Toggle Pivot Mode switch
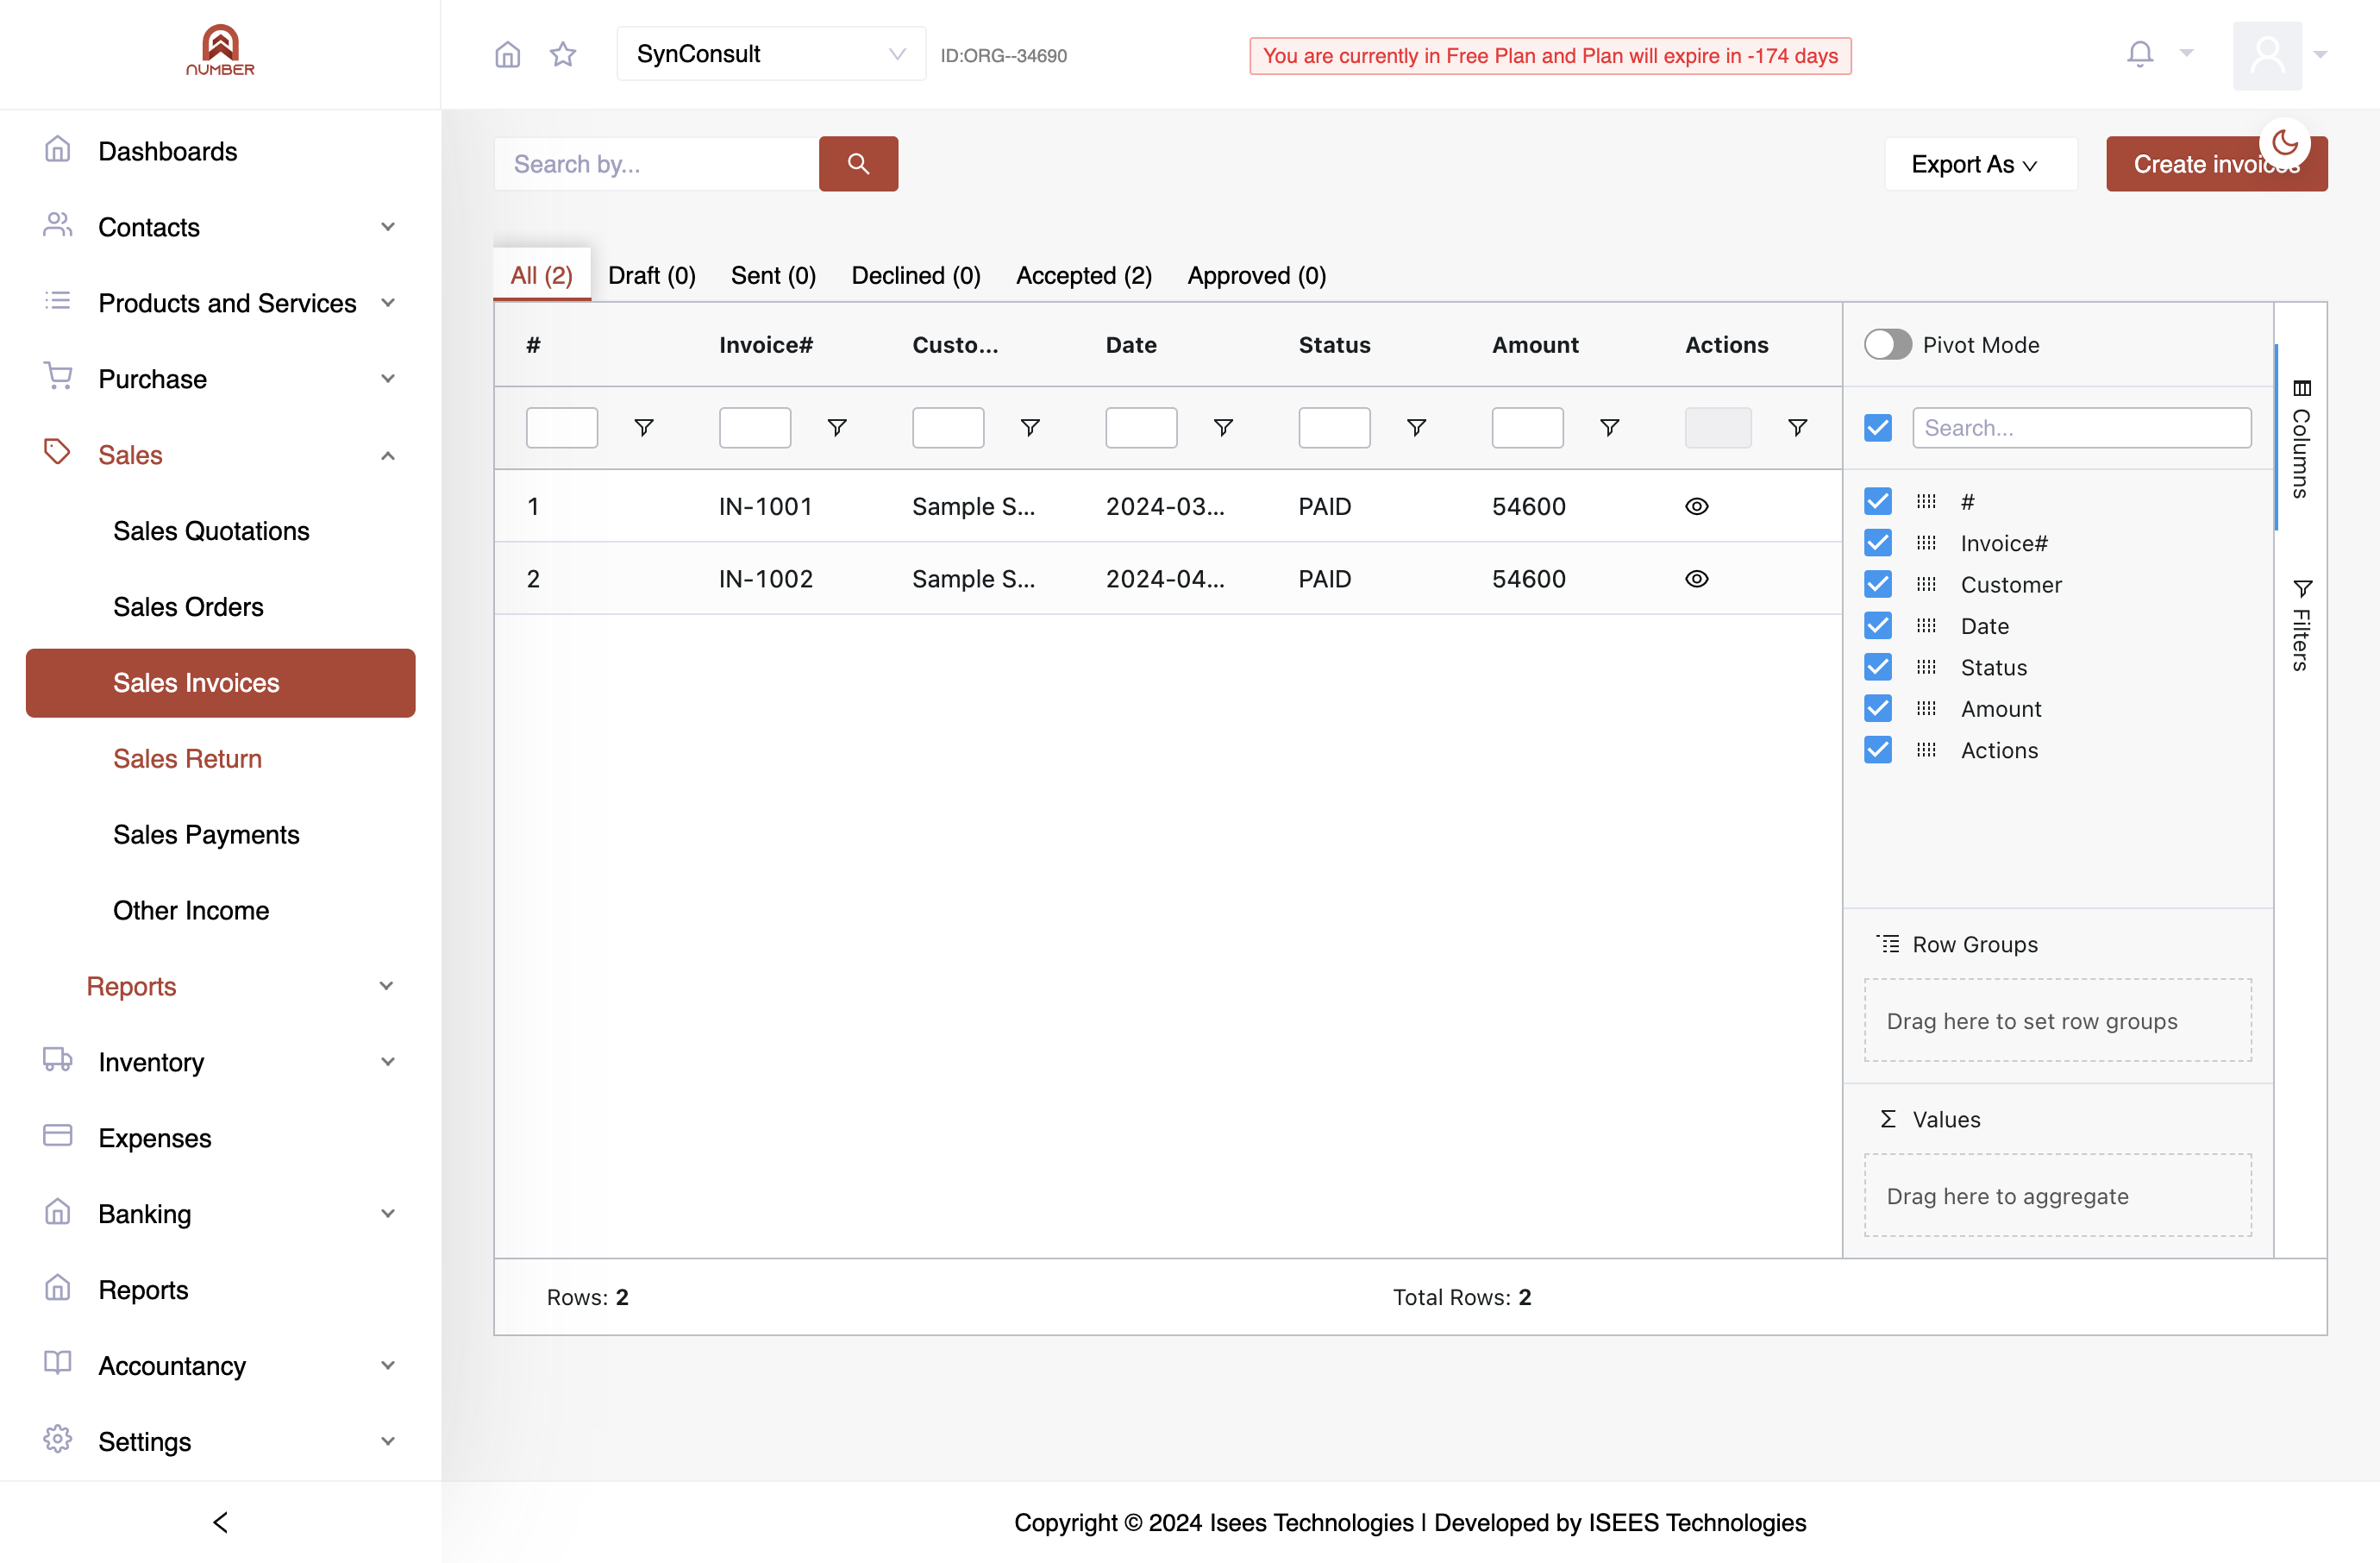The height and width of the screenshot is (1563, 2380). click(1888, 345)
